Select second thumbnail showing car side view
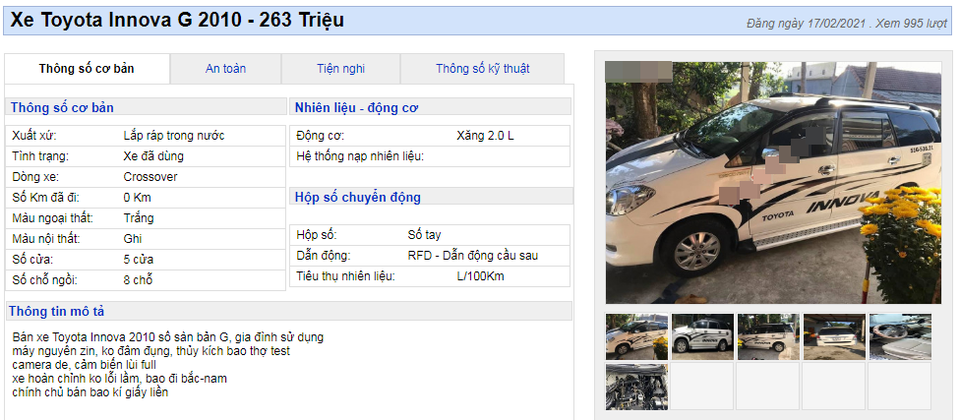Screen dimensions: 960x420 click(702, 337)
